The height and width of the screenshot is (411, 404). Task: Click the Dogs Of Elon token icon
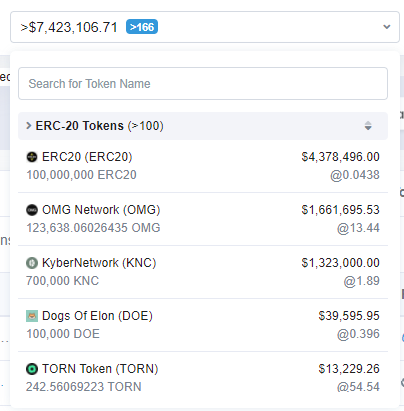[32, 316]
